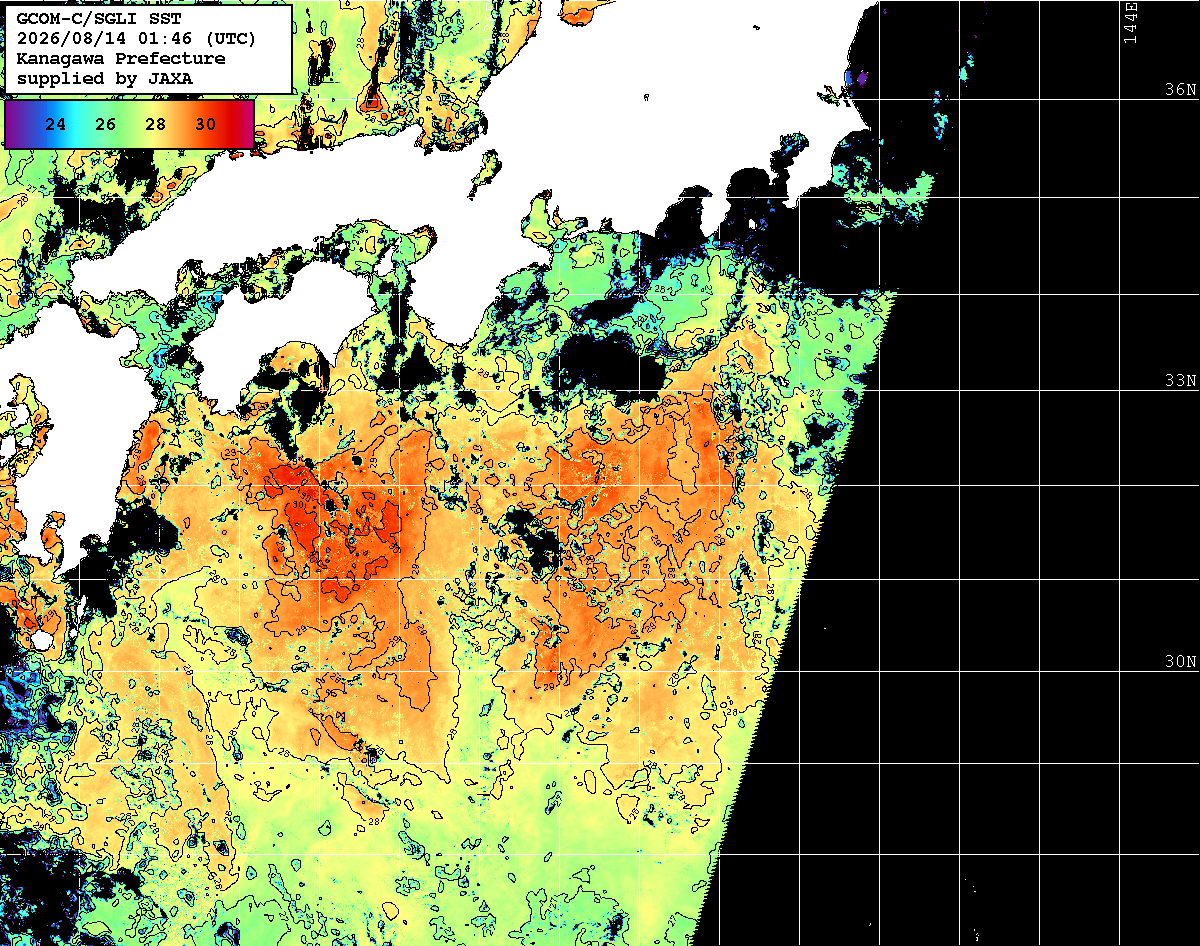This screenshot has width=1200, height=946.
Task: Click the black cloud patch between the two warm regions
Action: (x=533, y=540)
